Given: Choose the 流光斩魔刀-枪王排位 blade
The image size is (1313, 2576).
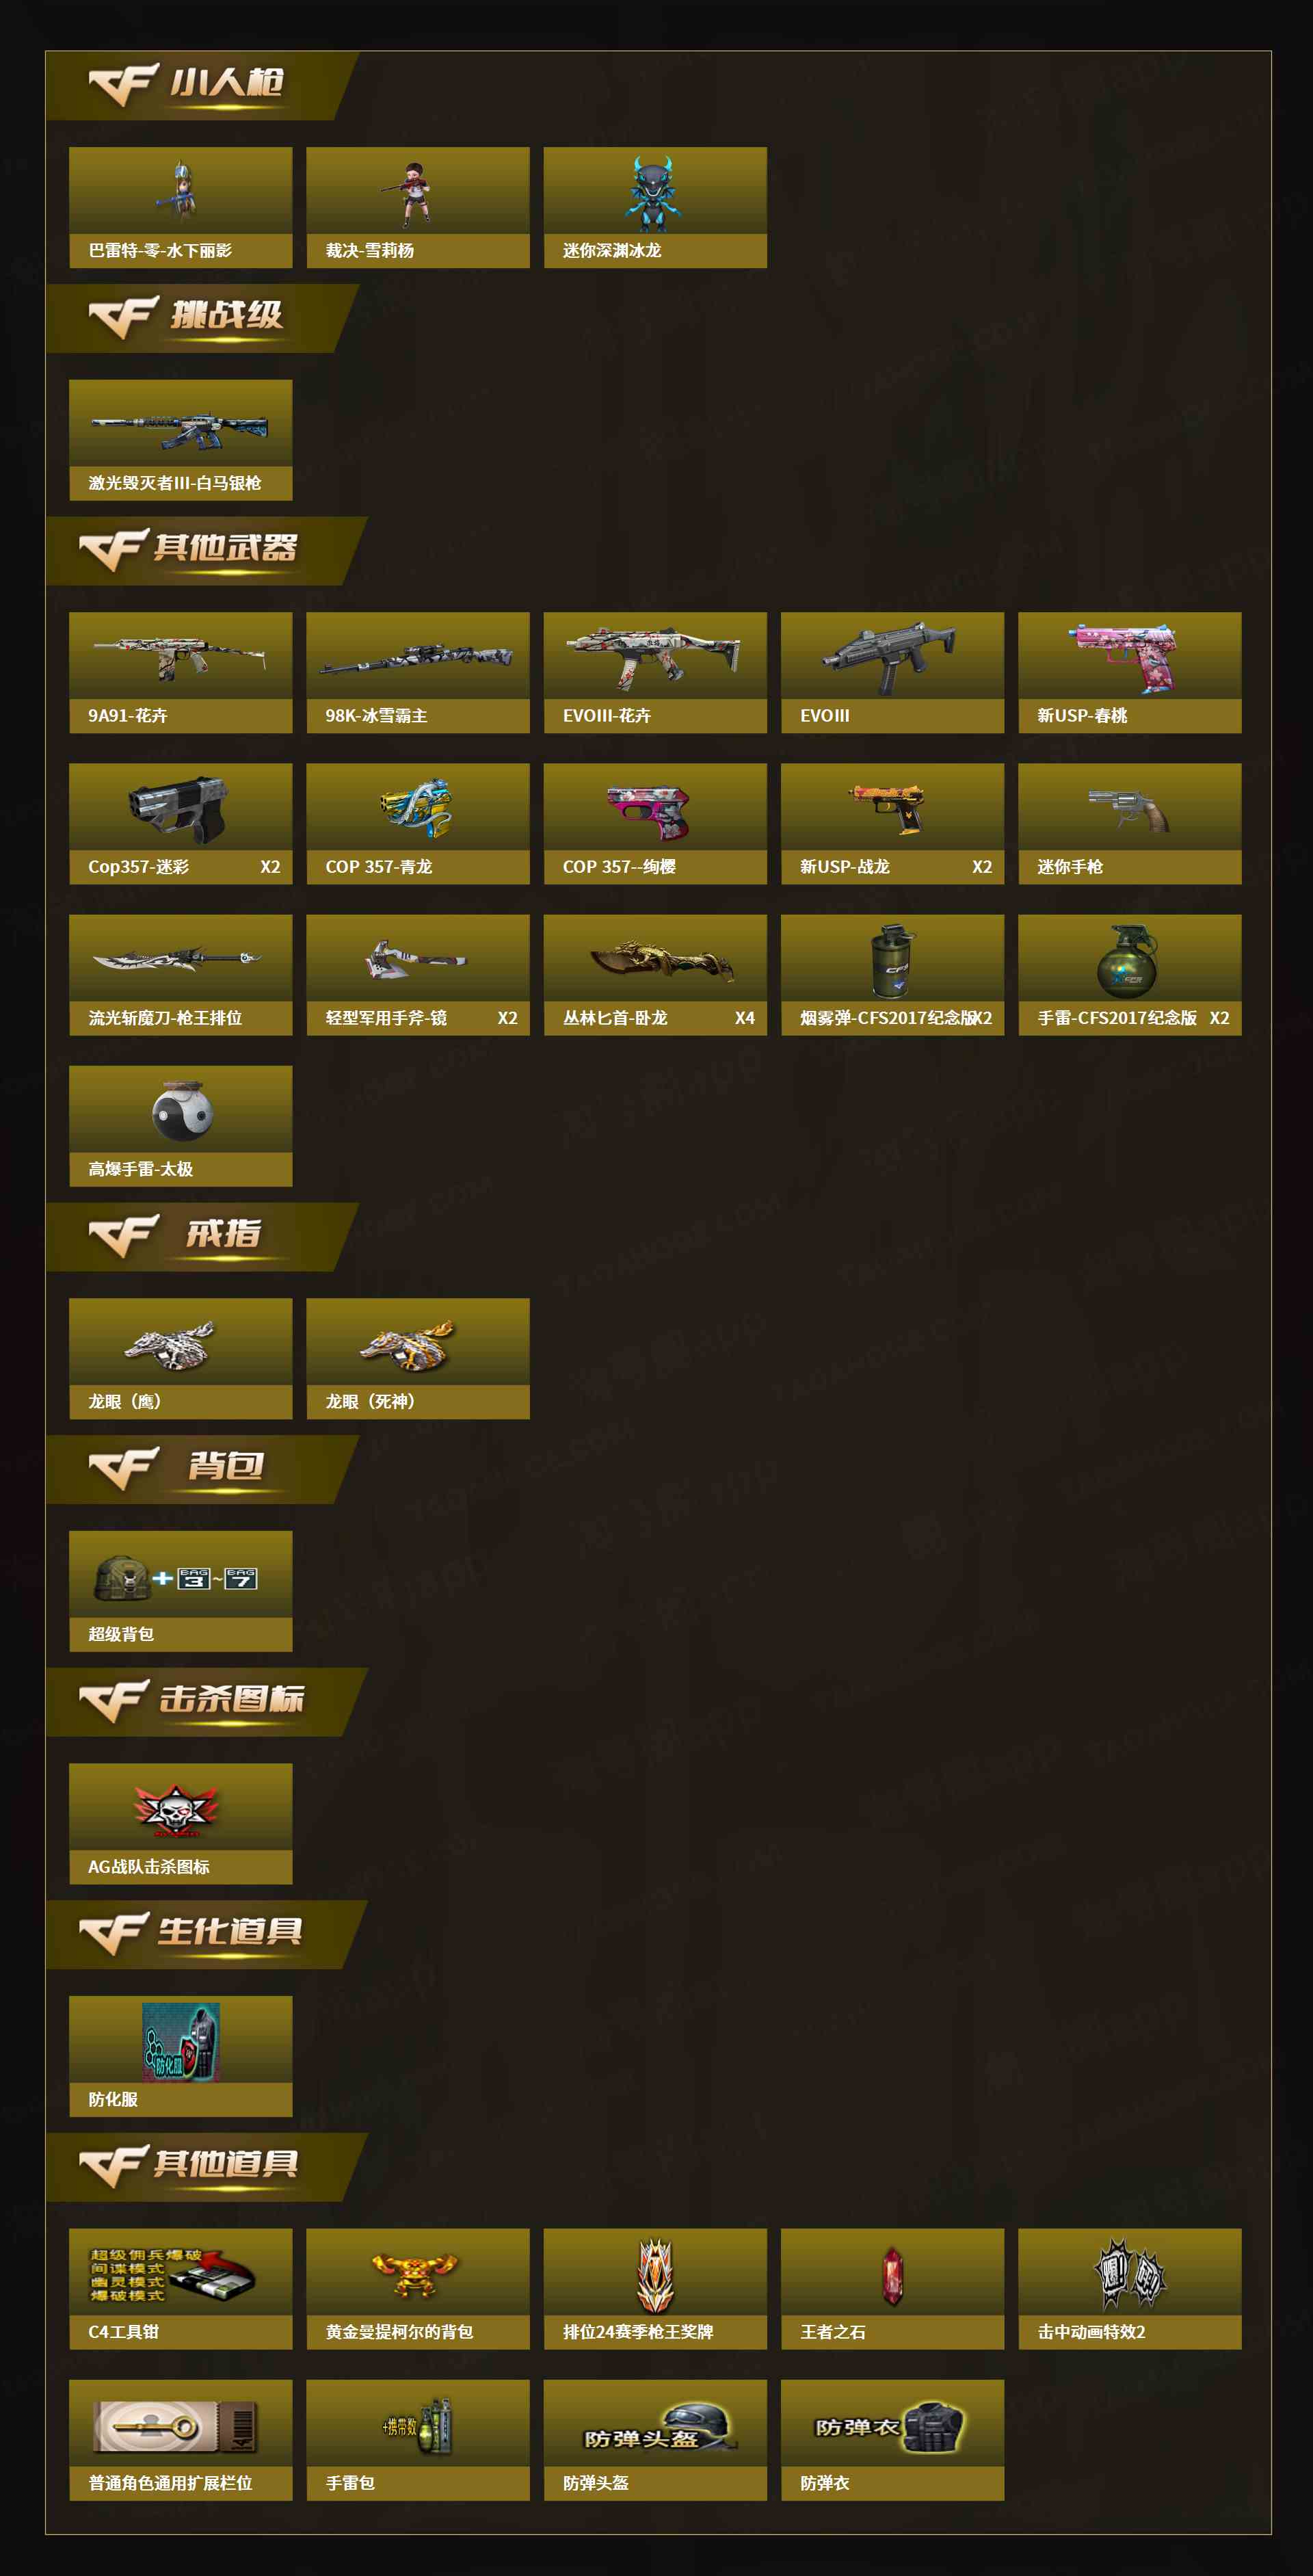Looking at the screenshot, I should click(181, 974).
